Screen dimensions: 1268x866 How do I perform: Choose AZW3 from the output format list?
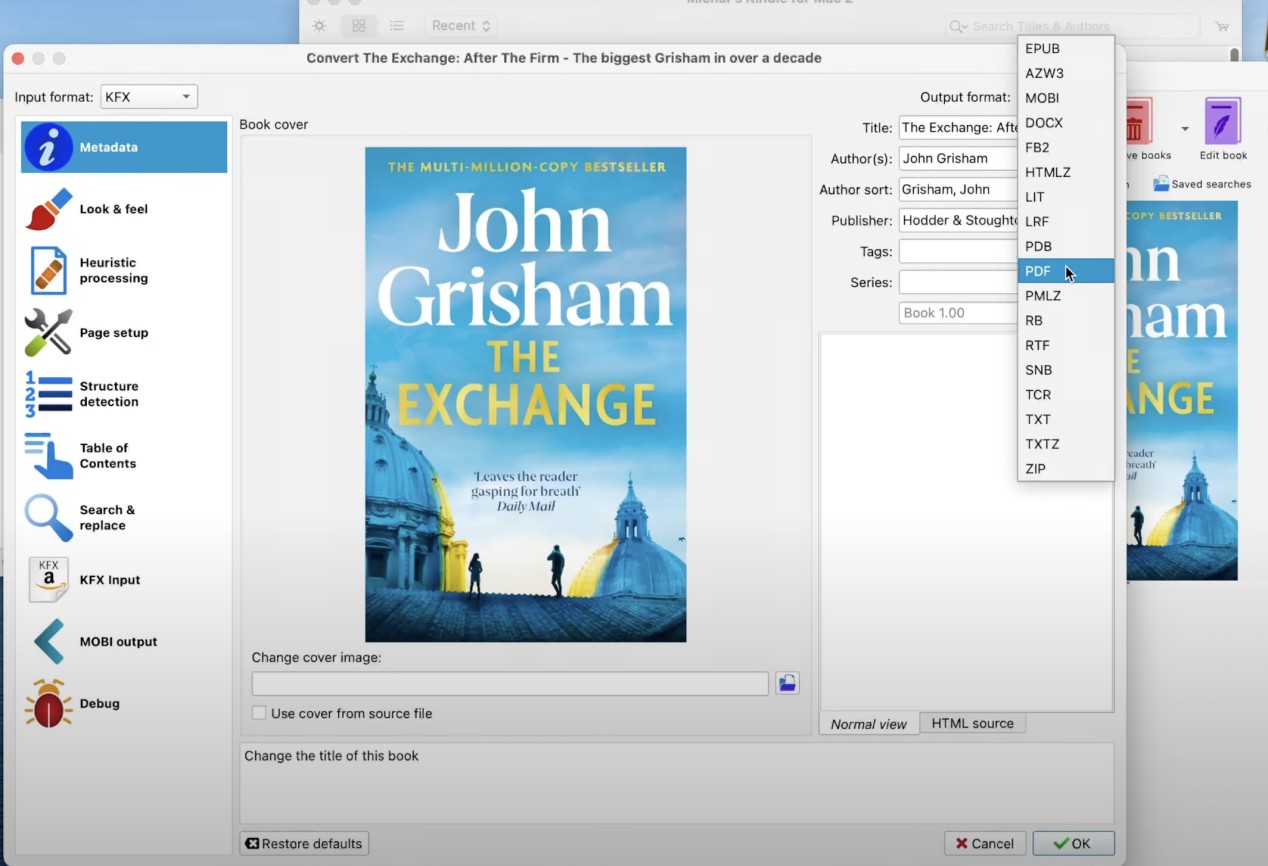click(1066, 73)
